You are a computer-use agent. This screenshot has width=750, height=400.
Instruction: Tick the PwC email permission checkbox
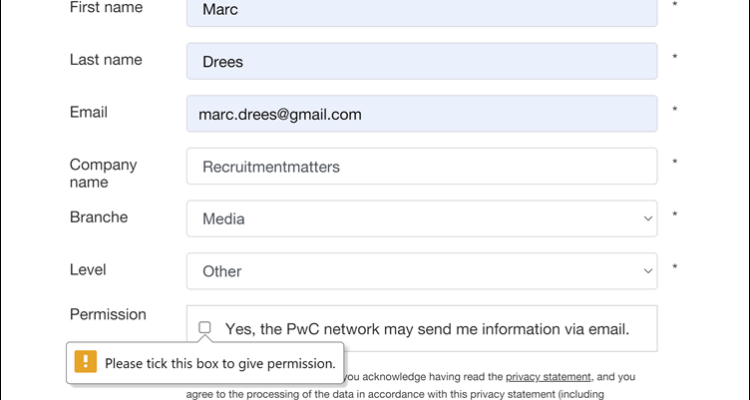click(205, 327)
